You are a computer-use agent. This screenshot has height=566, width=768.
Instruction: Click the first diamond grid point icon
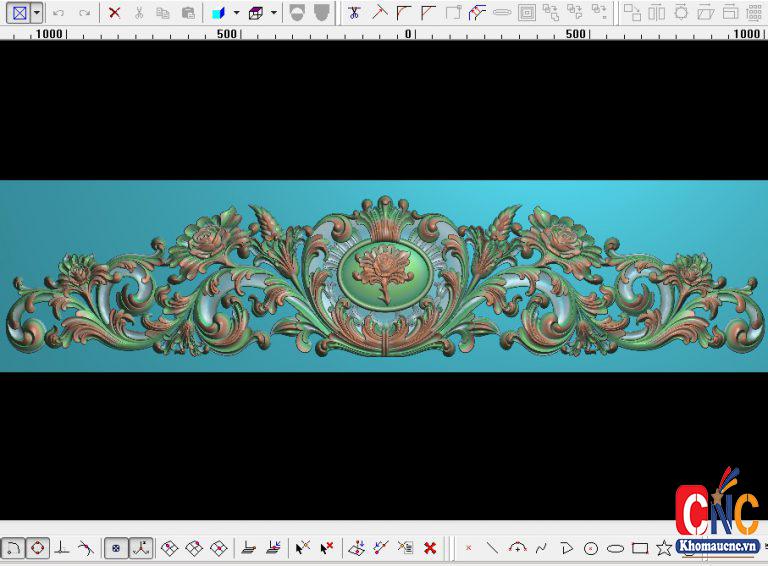[x=169, y=548]
